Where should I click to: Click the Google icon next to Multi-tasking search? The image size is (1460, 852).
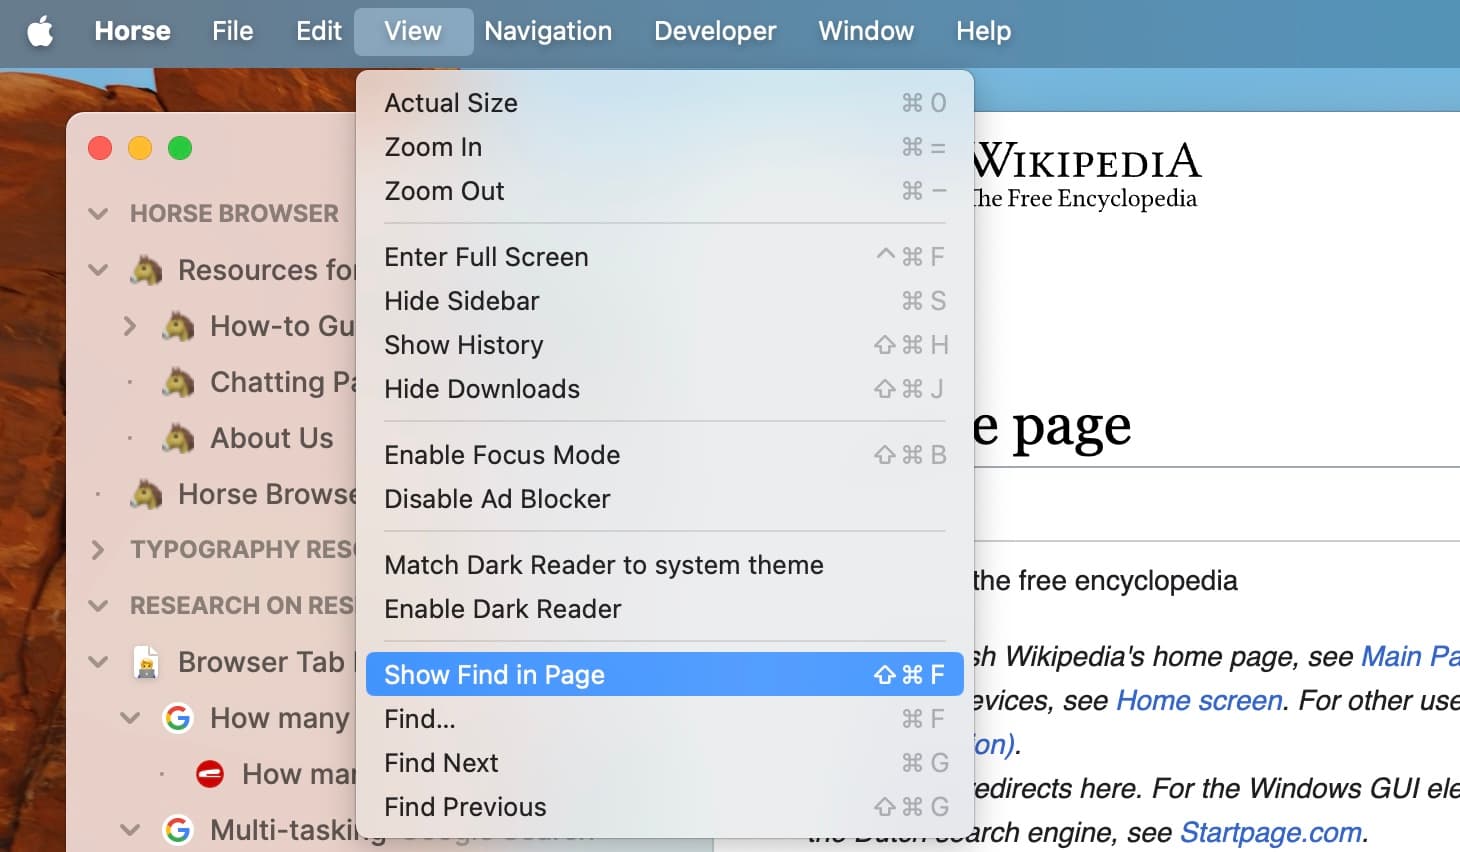(x=177, y=829)
